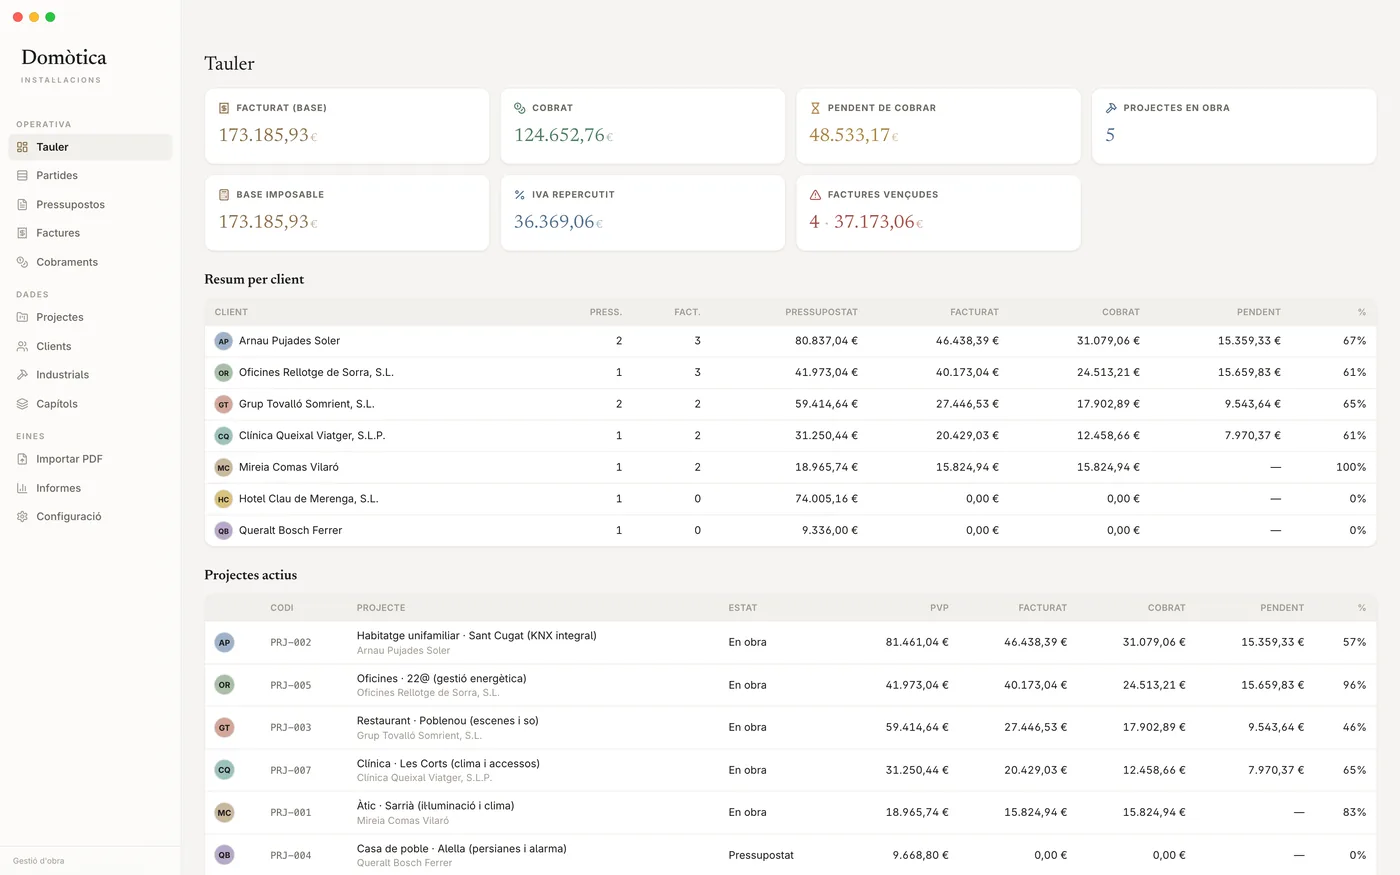Click project code PRJ-007
1400x875 pixels.
click(x=291, y=771)
